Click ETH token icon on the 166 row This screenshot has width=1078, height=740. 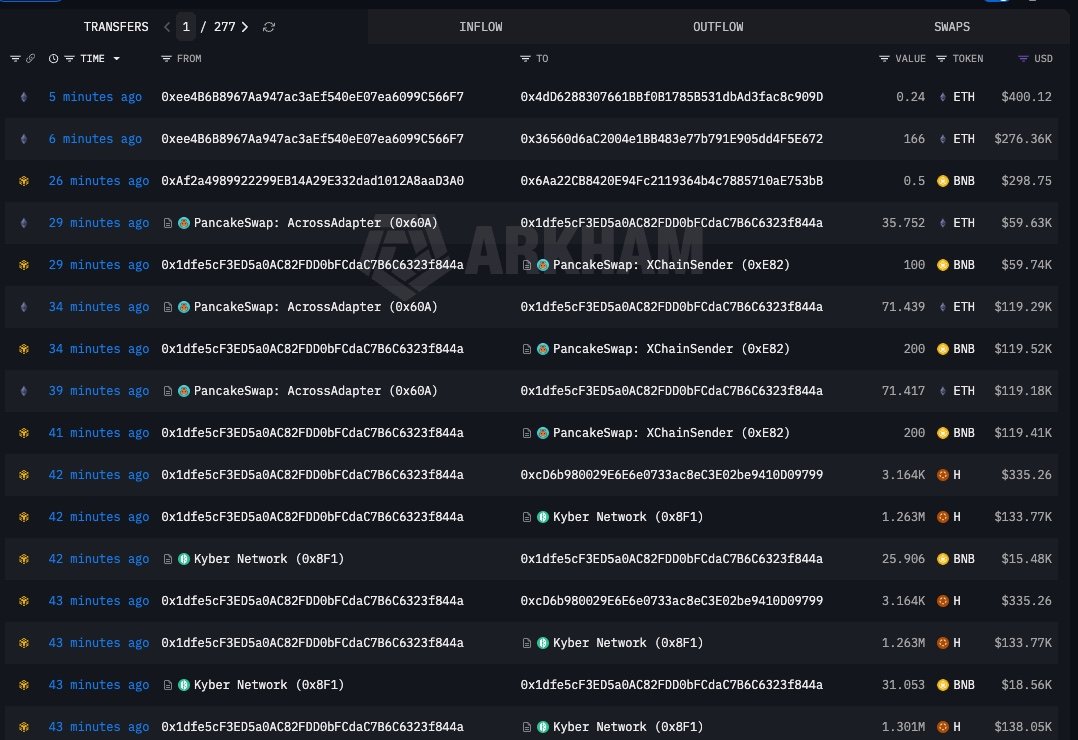point(943,139)
